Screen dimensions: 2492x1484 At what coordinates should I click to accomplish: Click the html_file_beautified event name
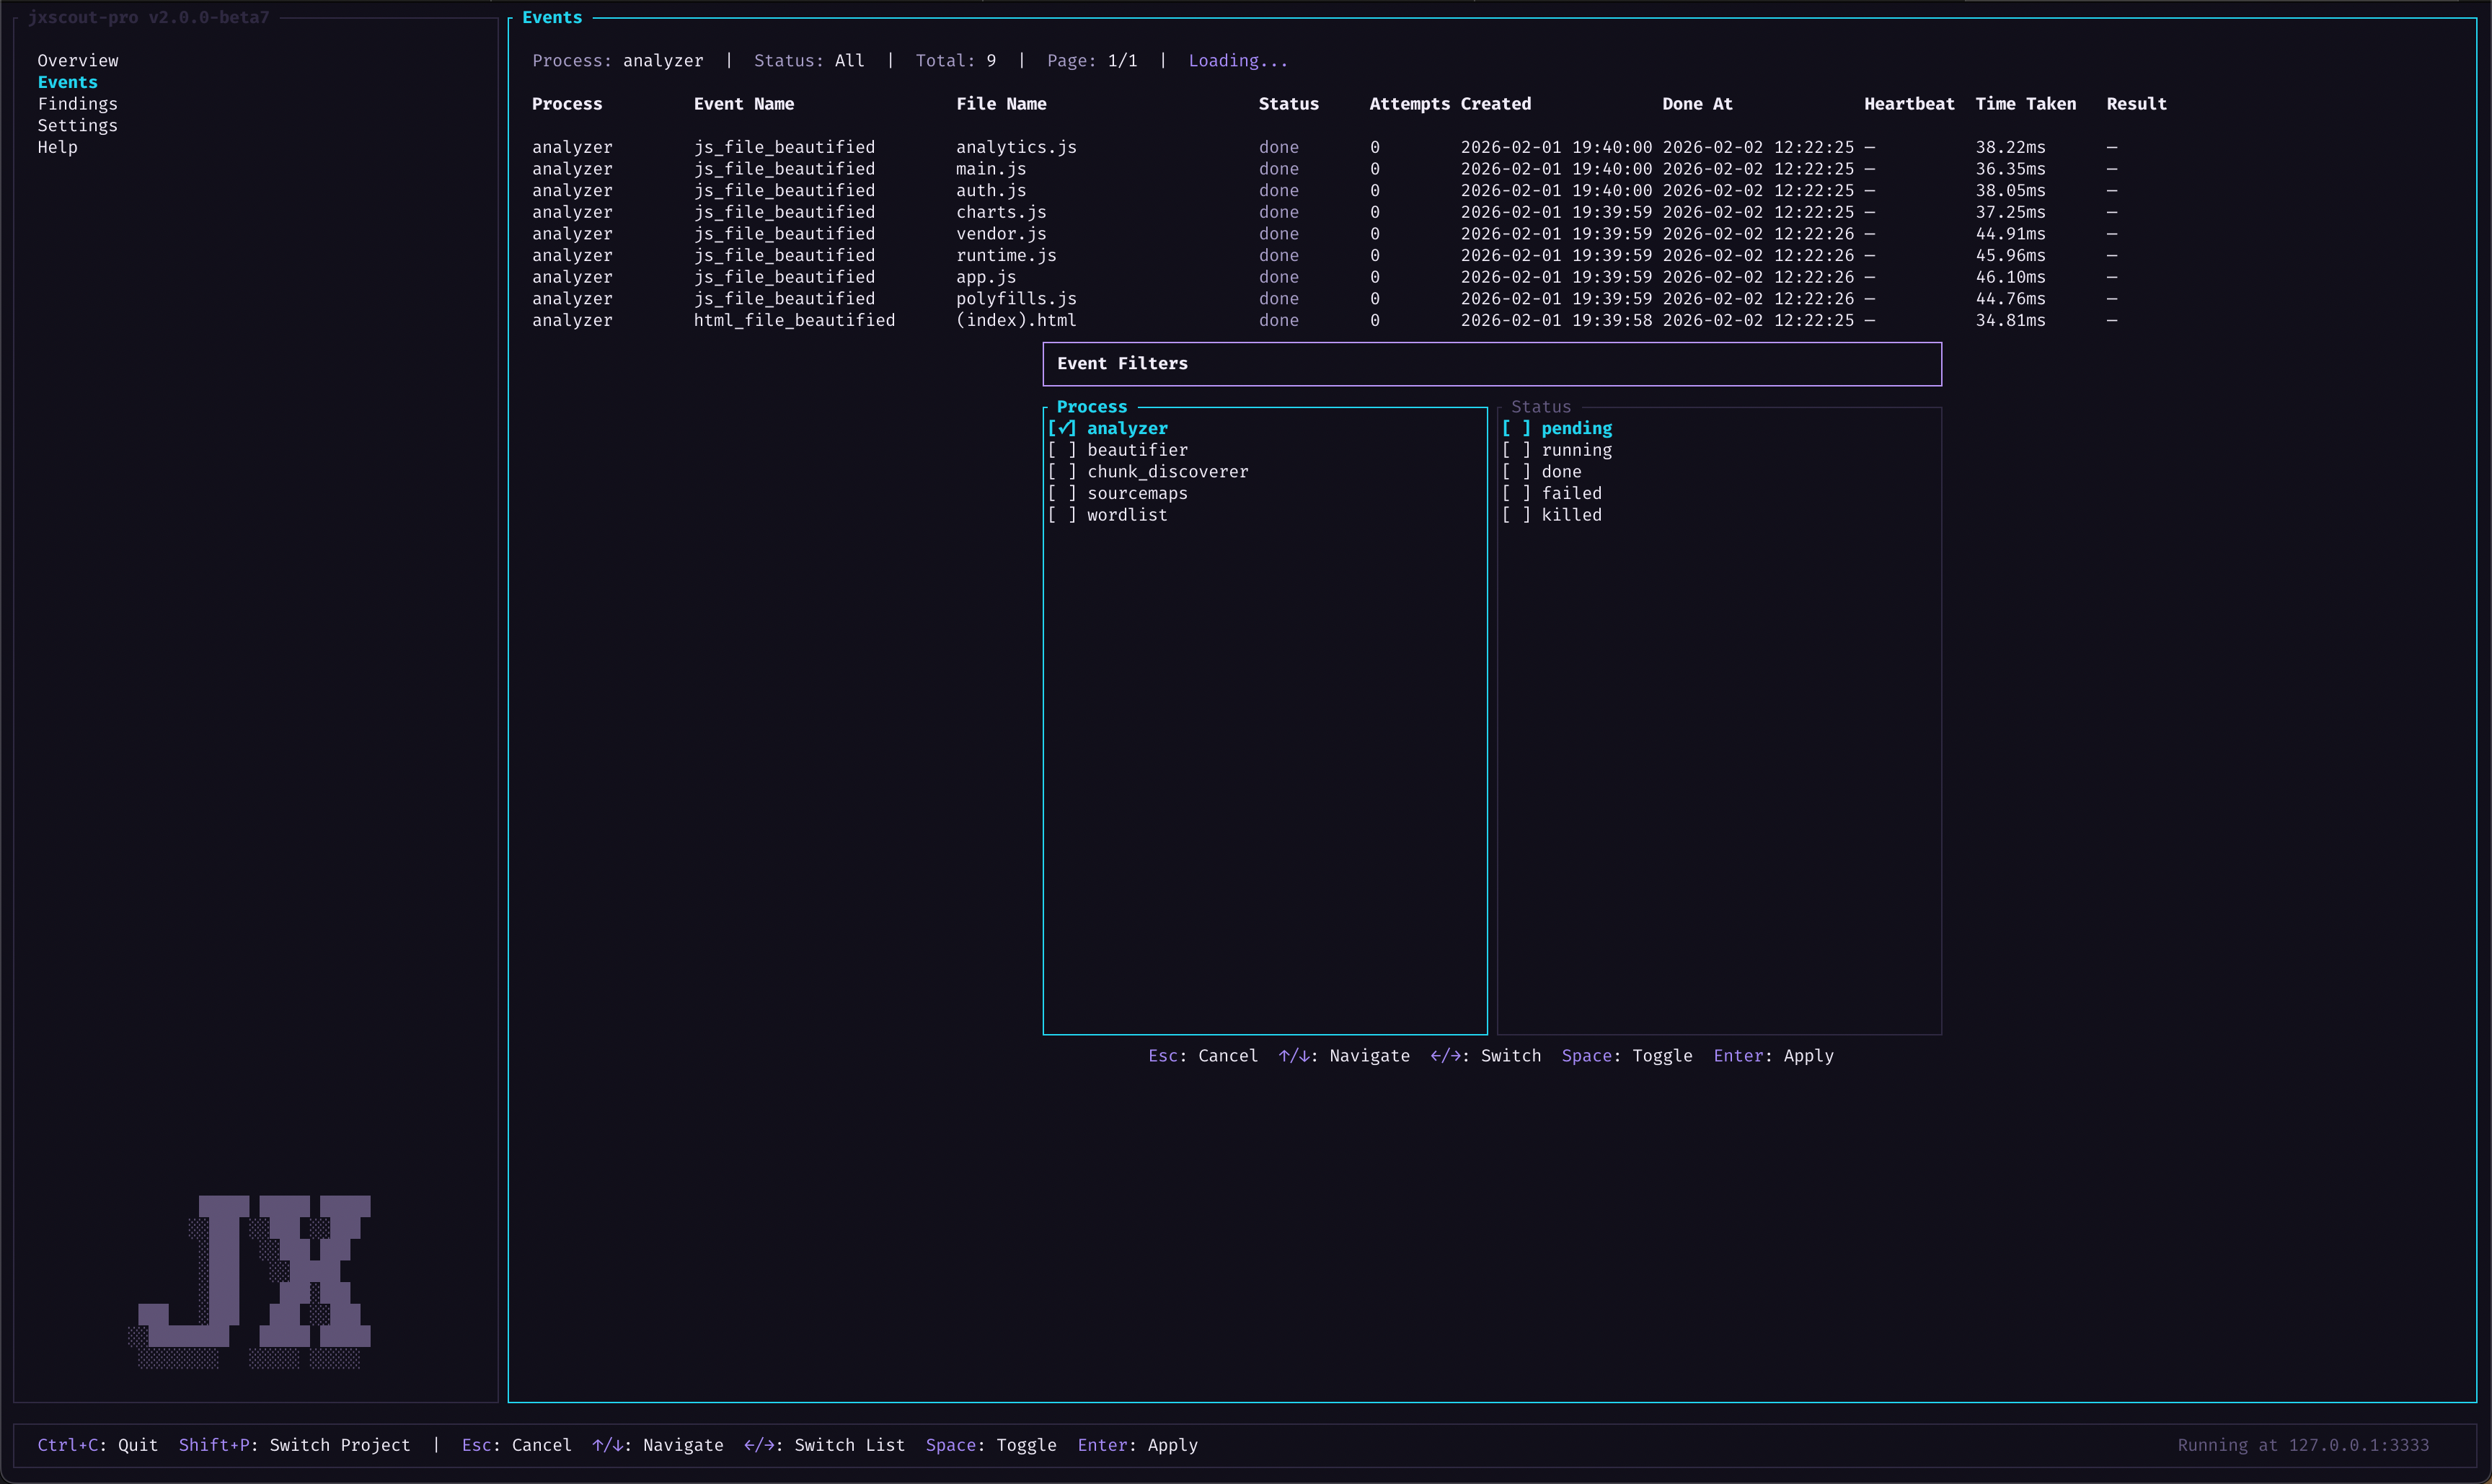(x=794, y=321)
